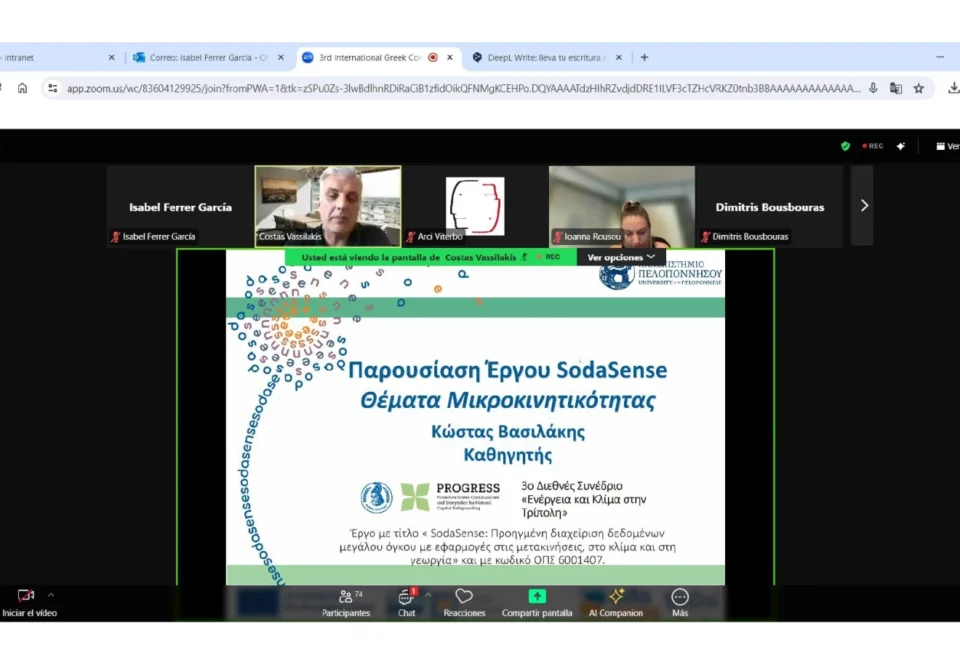Click Compartir pantalla button
Viewport: 960px width, 669px height.
(537, 603)
